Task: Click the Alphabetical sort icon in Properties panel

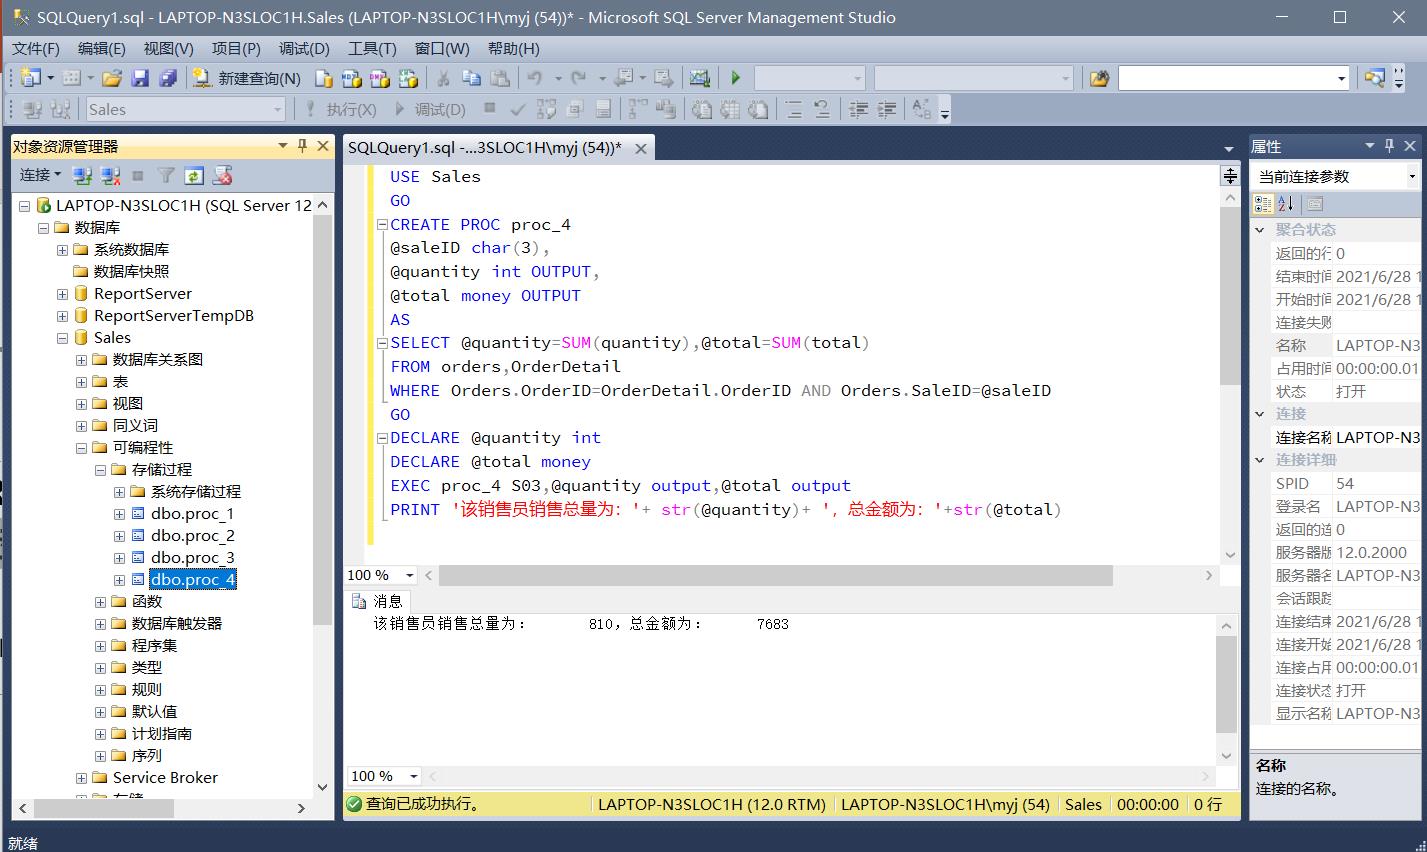Action: point(1286,204)
